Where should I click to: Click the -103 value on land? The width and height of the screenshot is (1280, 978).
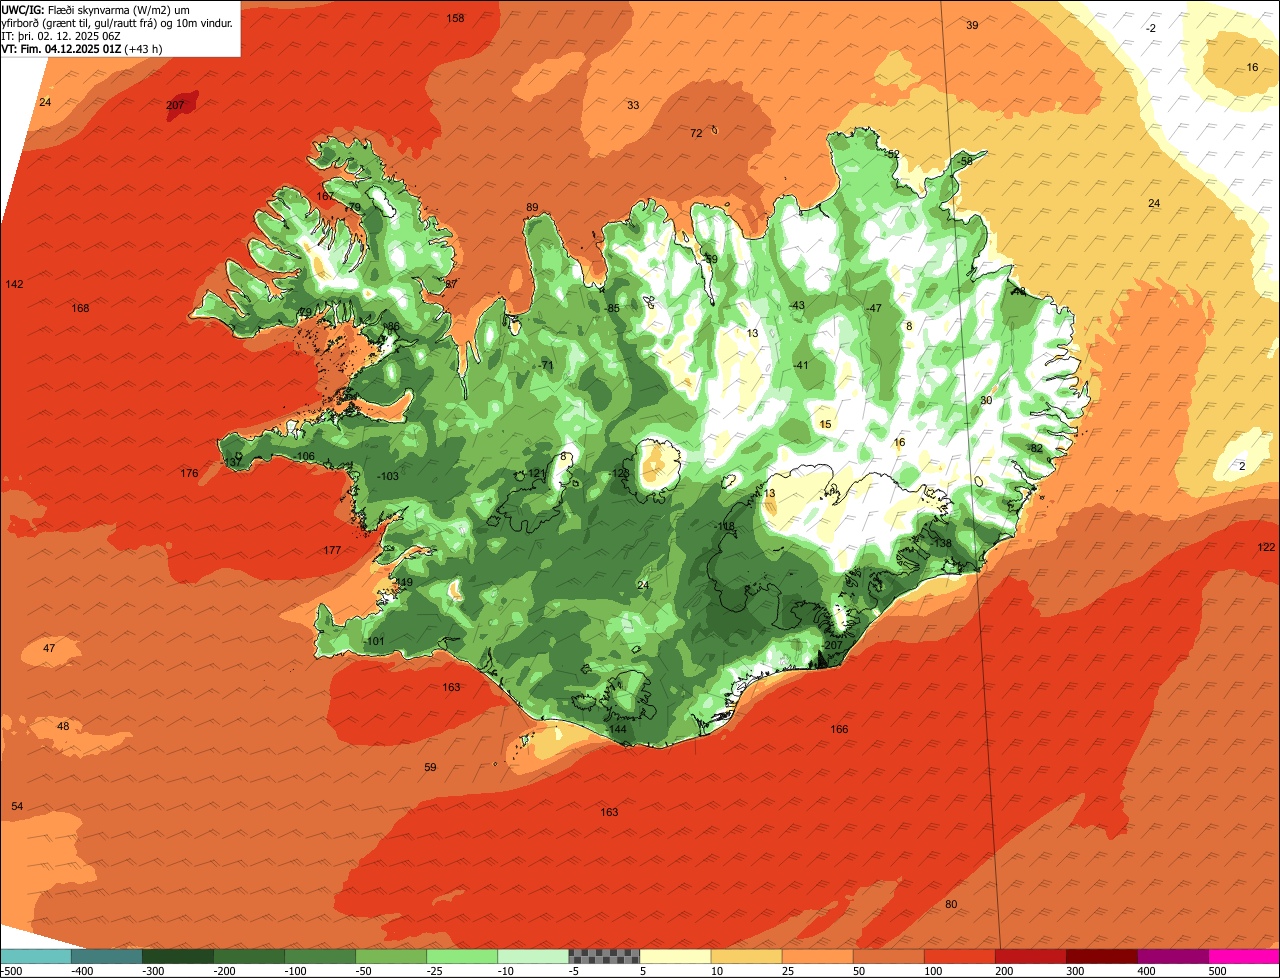(x=388, y=476)
